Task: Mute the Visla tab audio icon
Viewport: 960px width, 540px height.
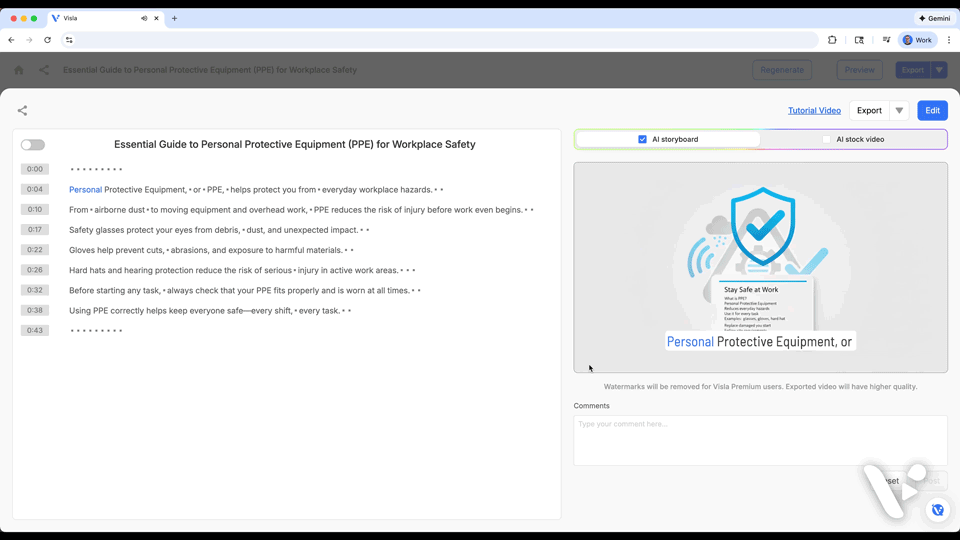Action: [144, 18]
